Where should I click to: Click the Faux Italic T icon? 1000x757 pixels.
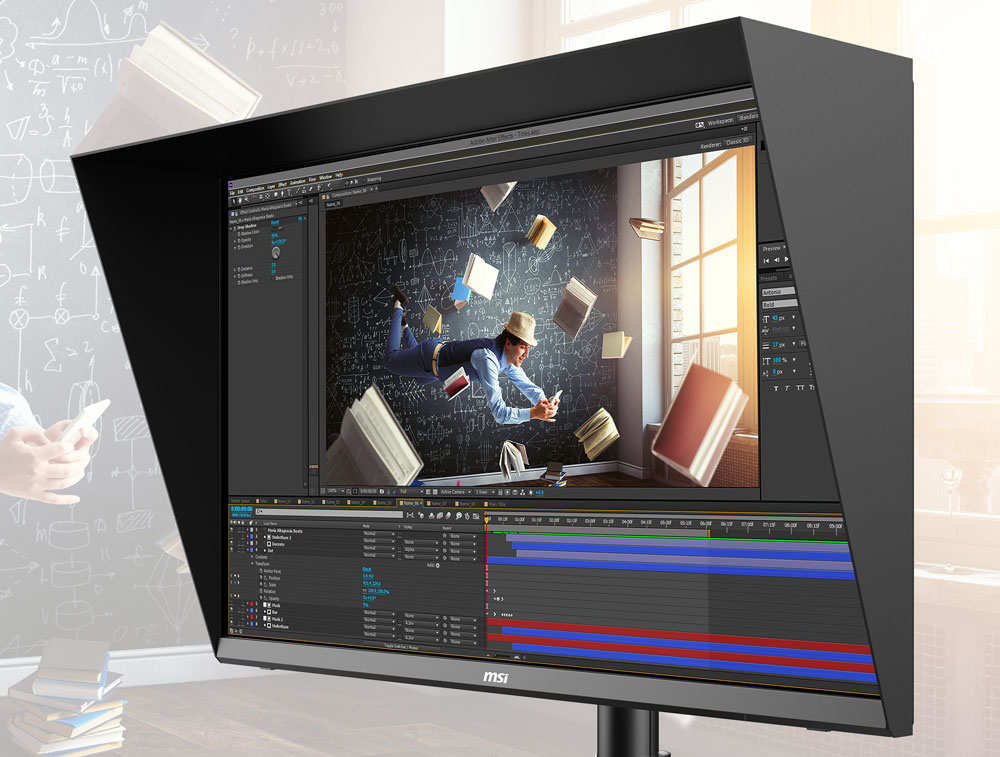[788, 387]
